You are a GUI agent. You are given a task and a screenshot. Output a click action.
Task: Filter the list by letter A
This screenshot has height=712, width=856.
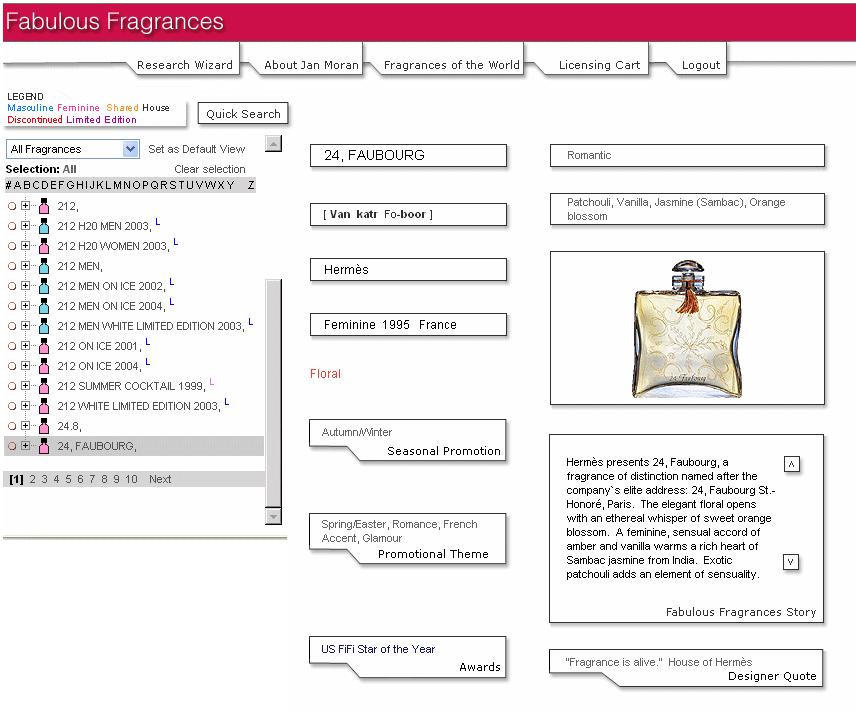[17, 185]
